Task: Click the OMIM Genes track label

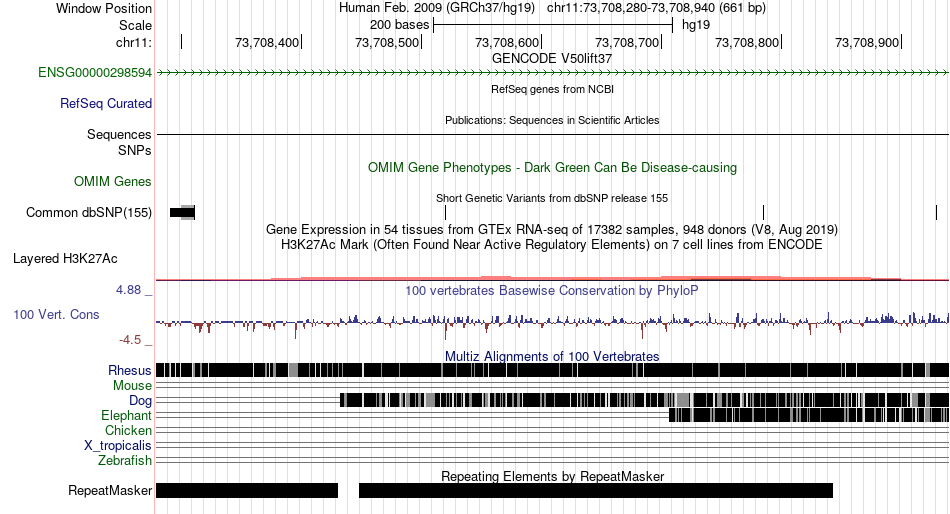Action: [x=112, y=182]
